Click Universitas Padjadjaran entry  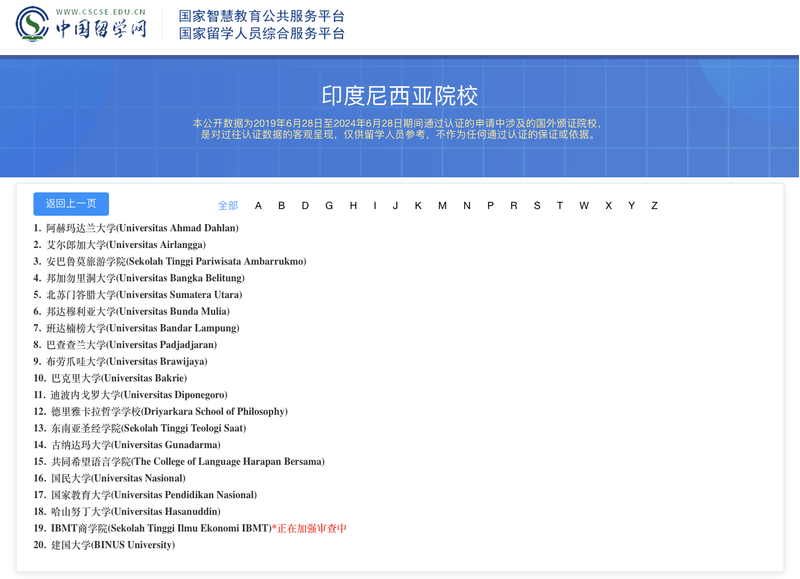132,345
